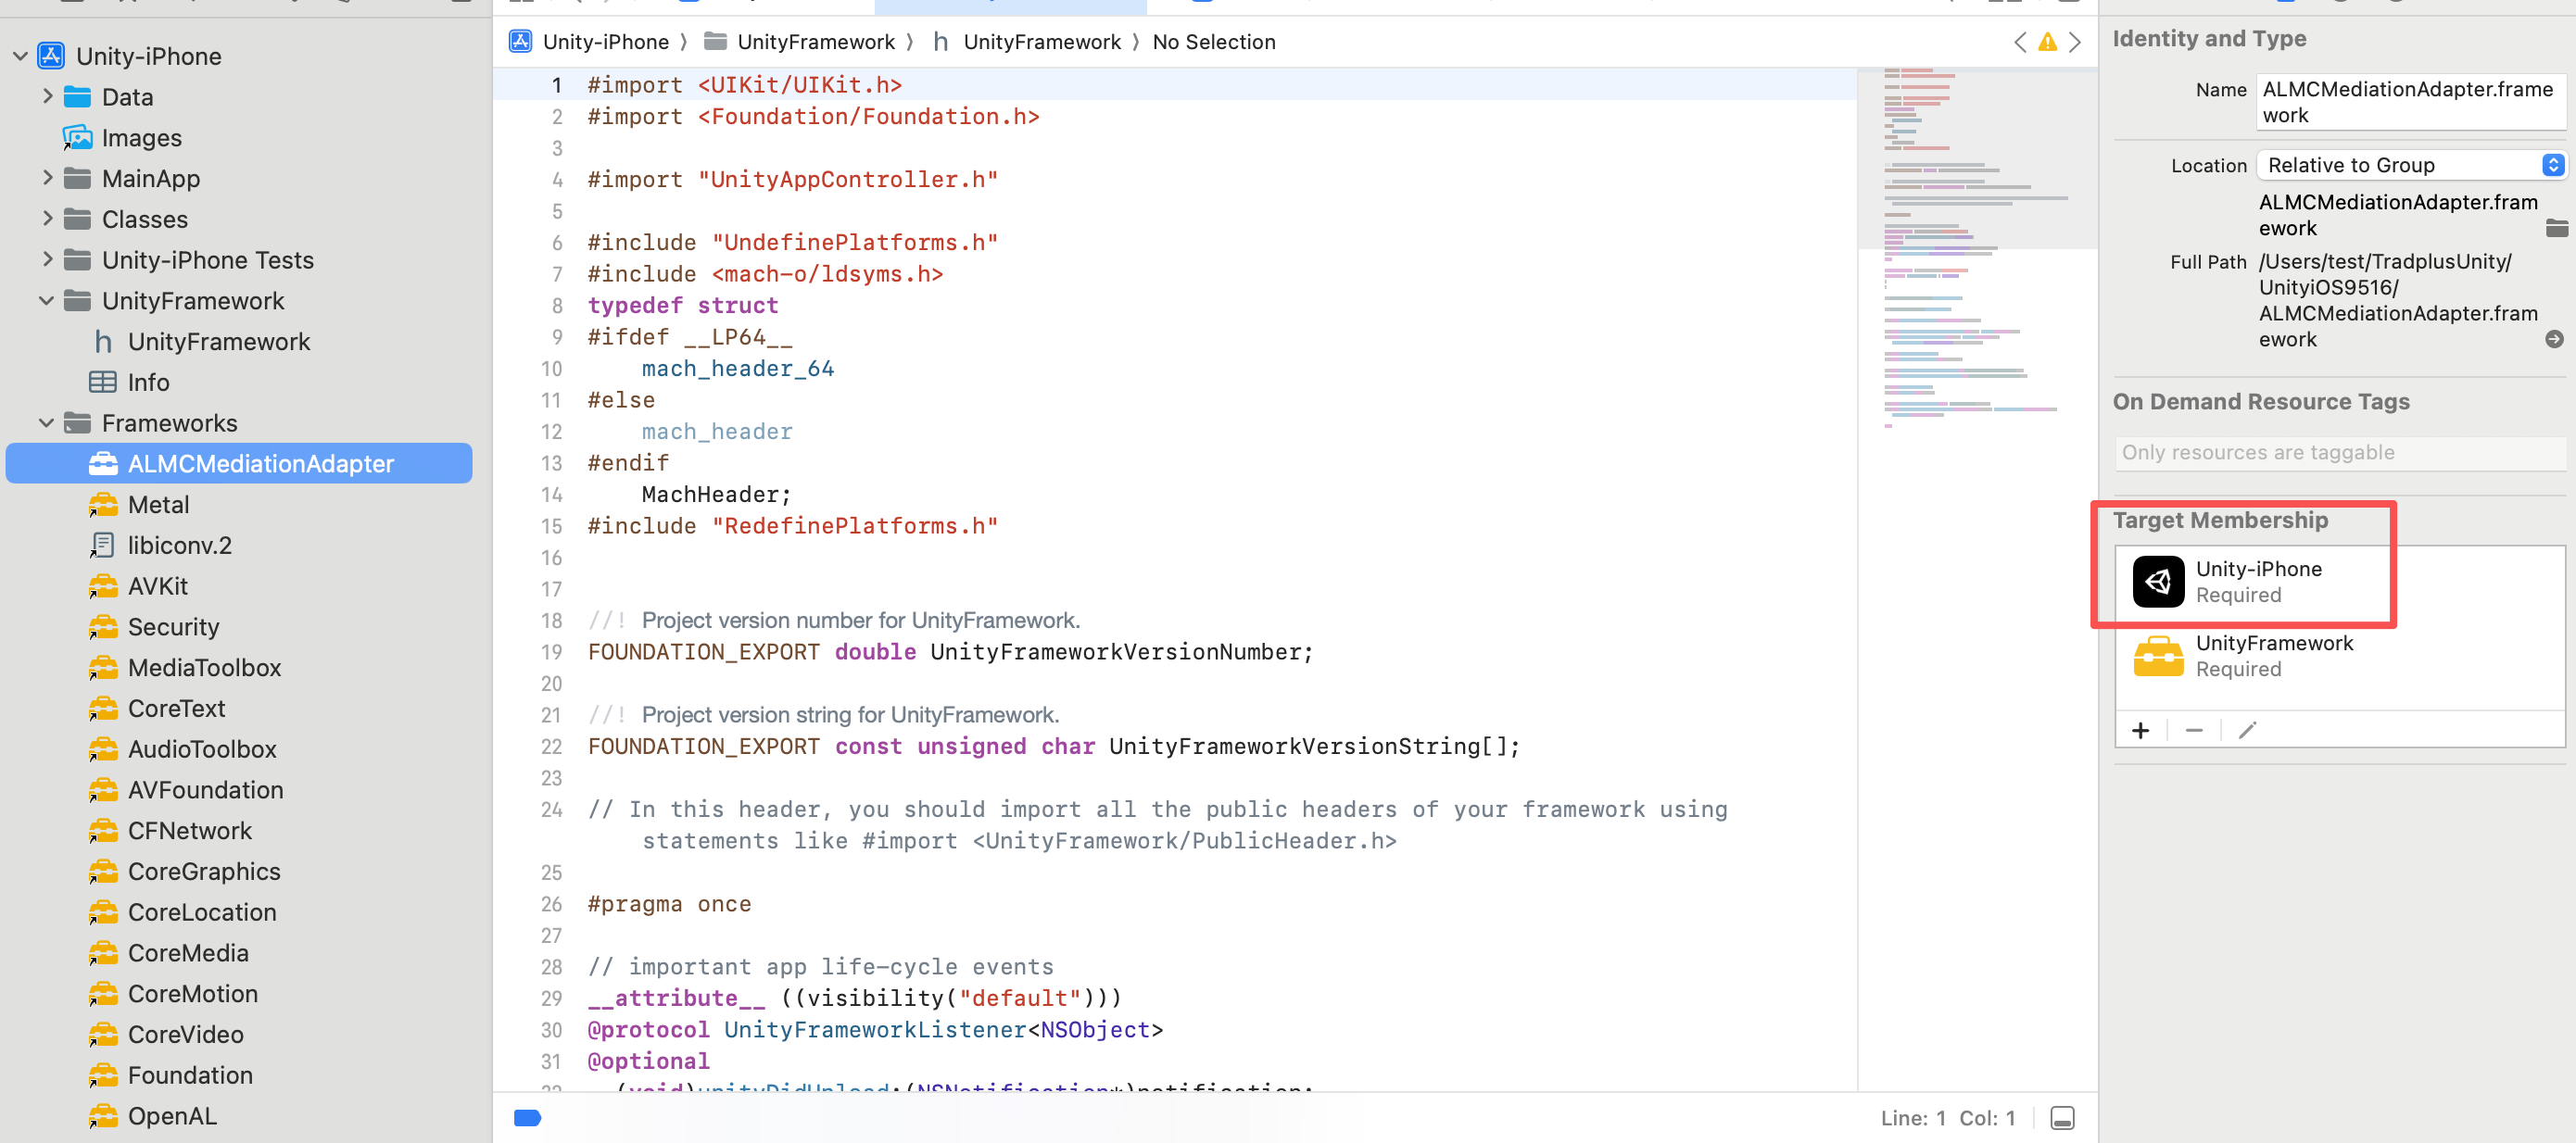Add a target membership with plus
This screenshot has width=2576, height=1143.
(x=2140, y=730)
